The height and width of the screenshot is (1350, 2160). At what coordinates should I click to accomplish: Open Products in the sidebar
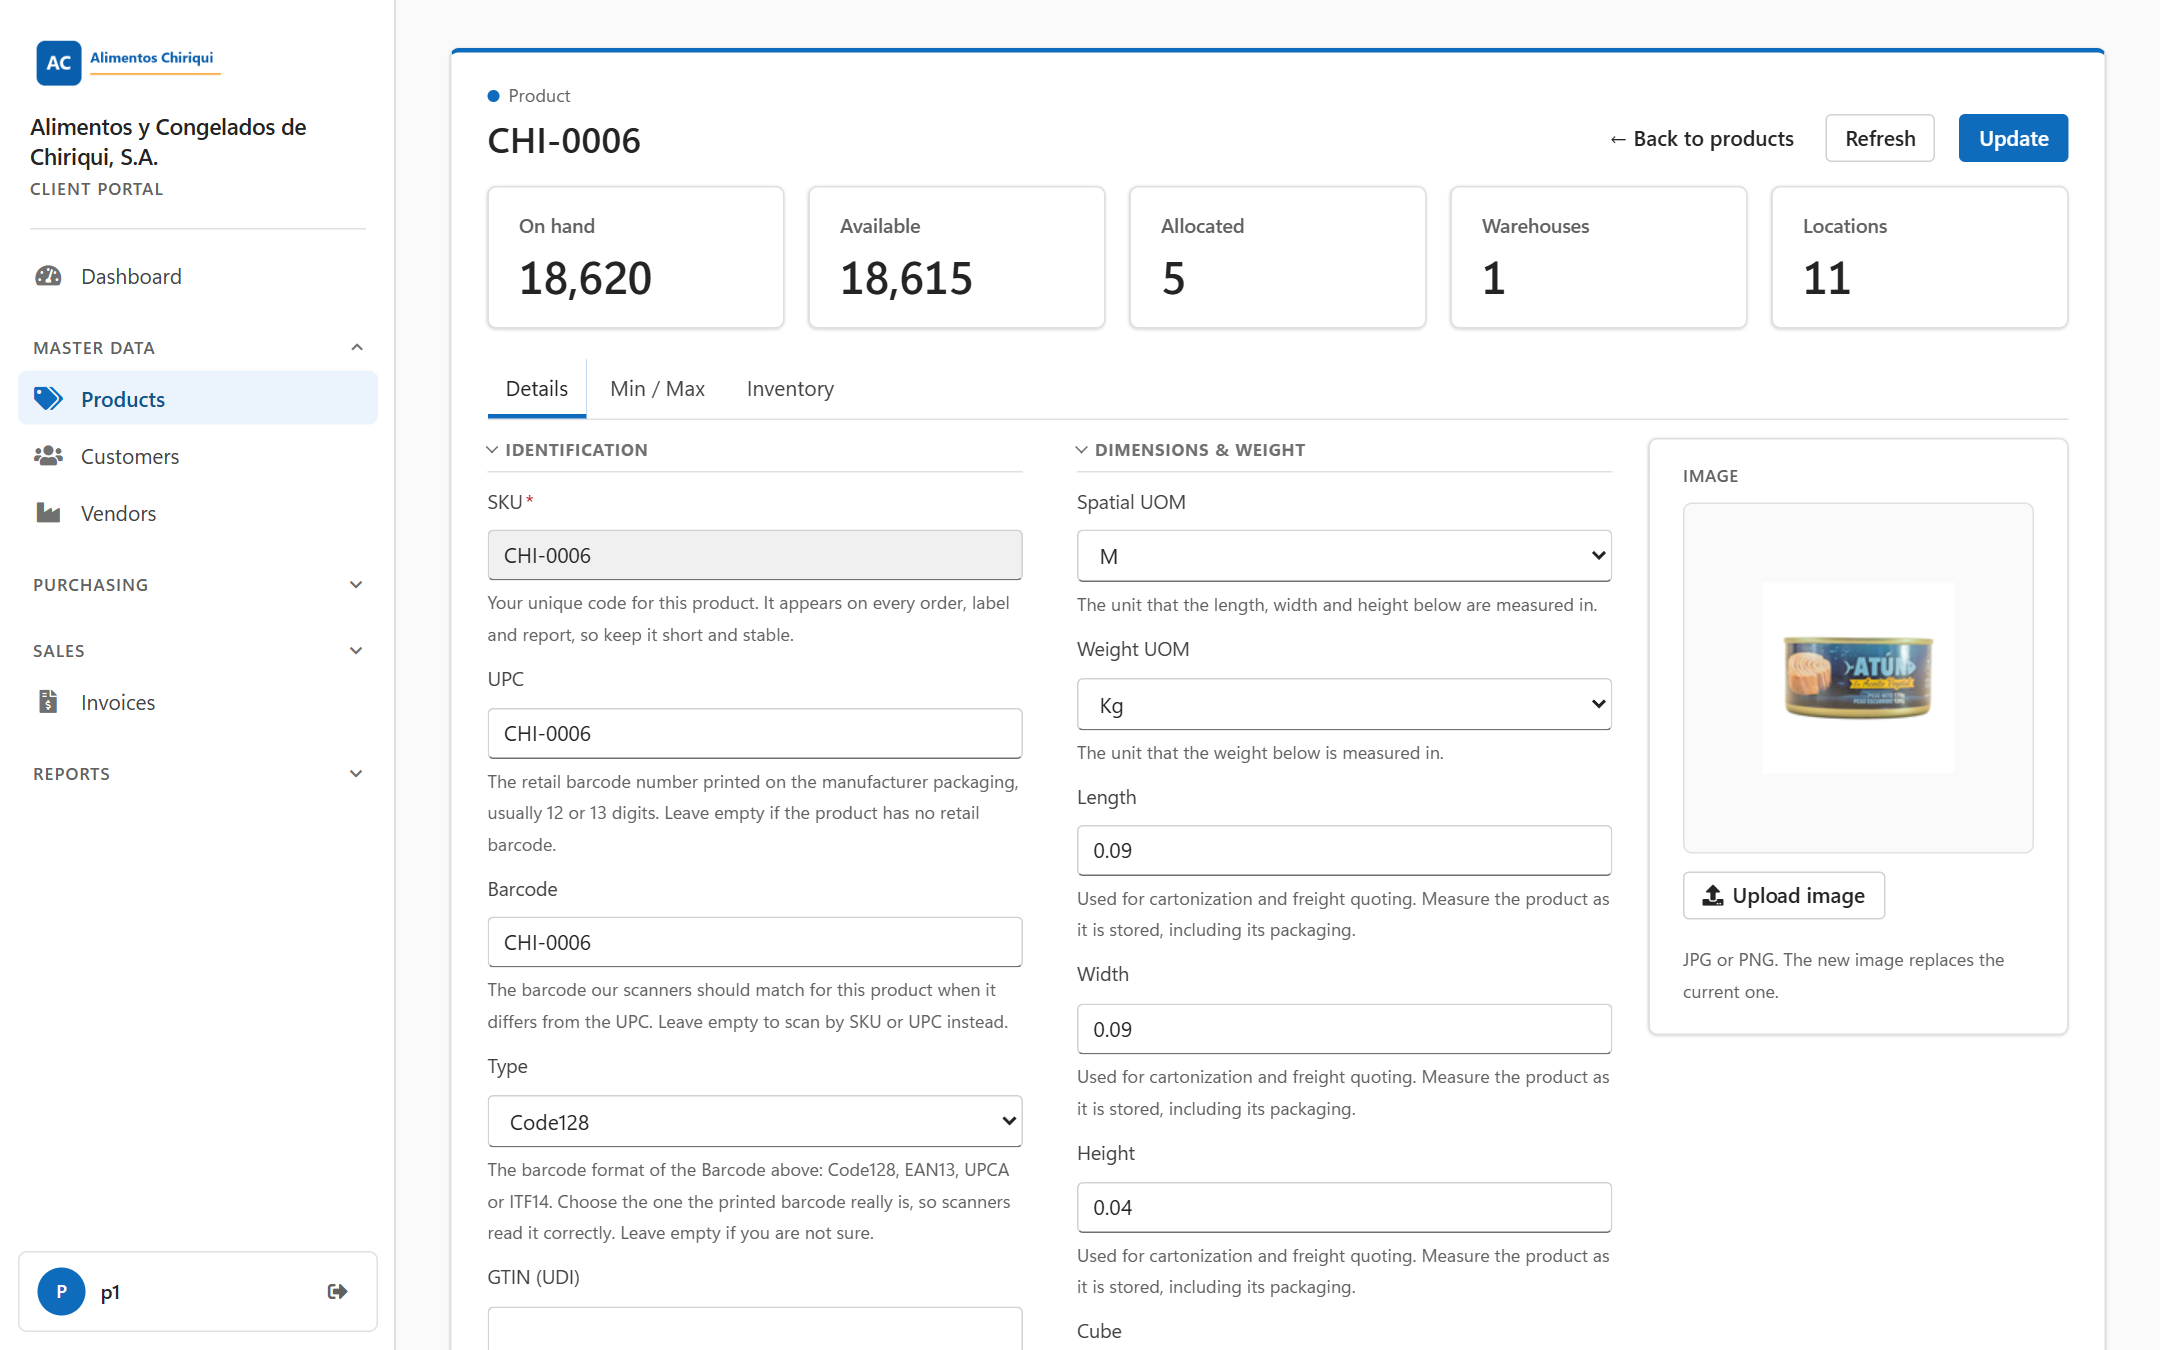pos(198,399)
